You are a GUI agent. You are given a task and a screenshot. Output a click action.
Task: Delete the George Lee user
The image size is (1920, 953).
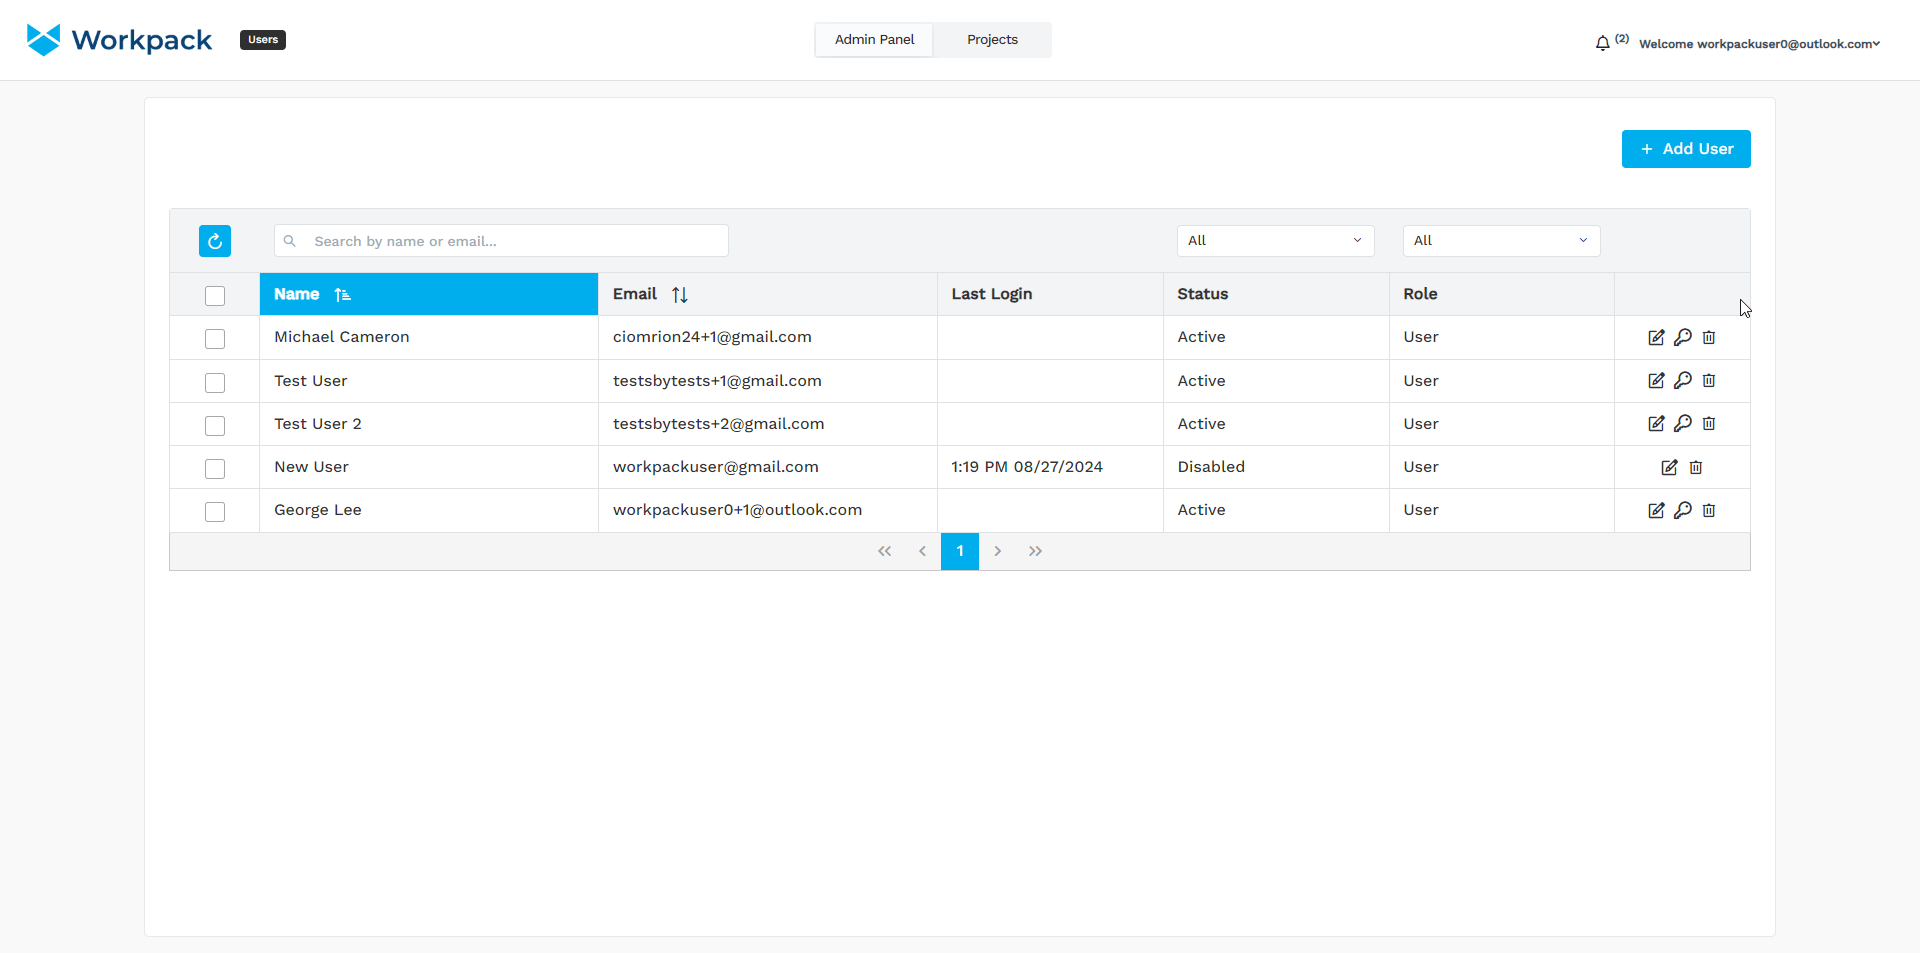[1709, 510]
